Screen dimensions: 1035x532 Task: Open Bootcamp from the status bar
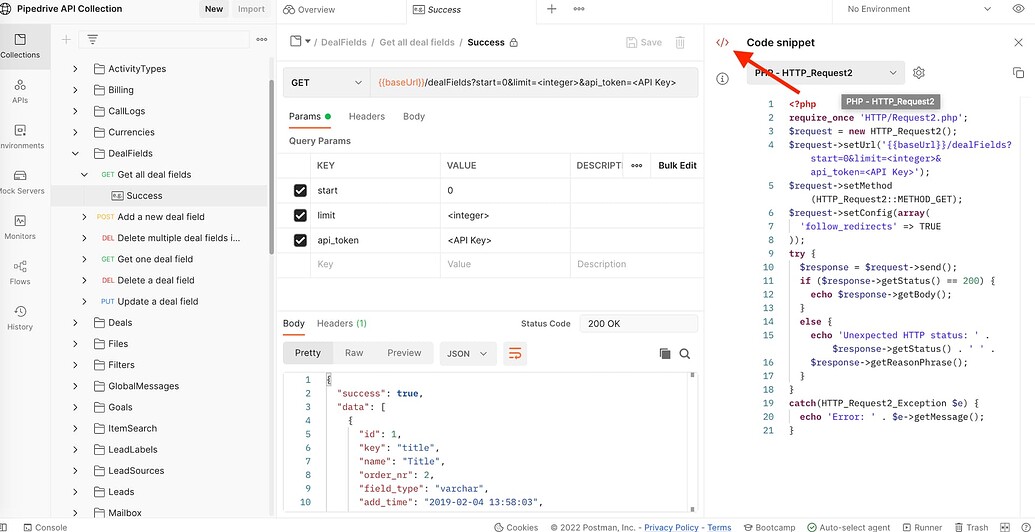click(770, 527)
